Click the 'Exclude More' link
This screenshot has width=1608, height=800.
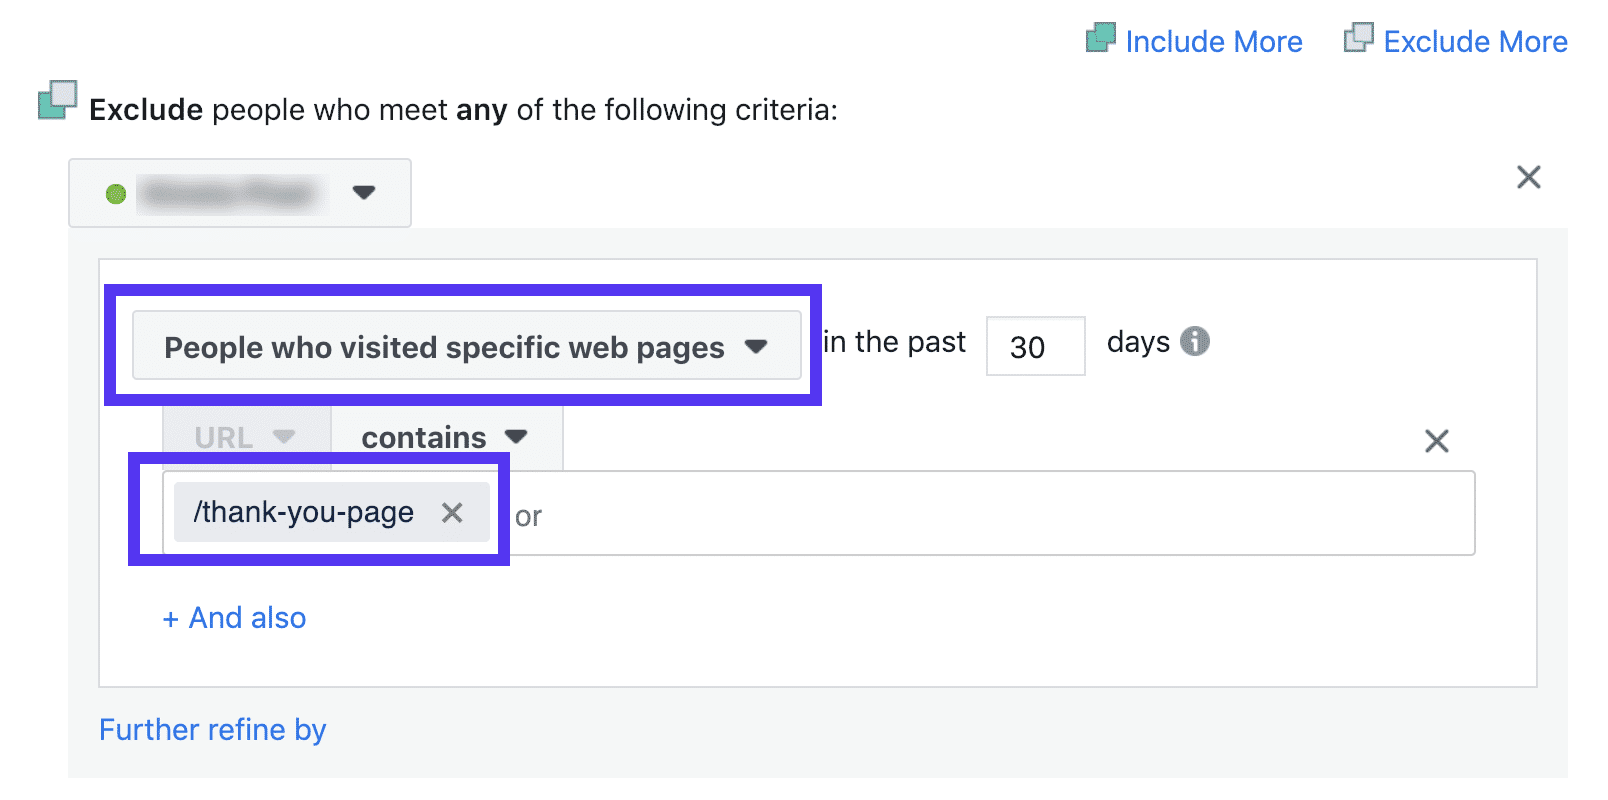1477,41
